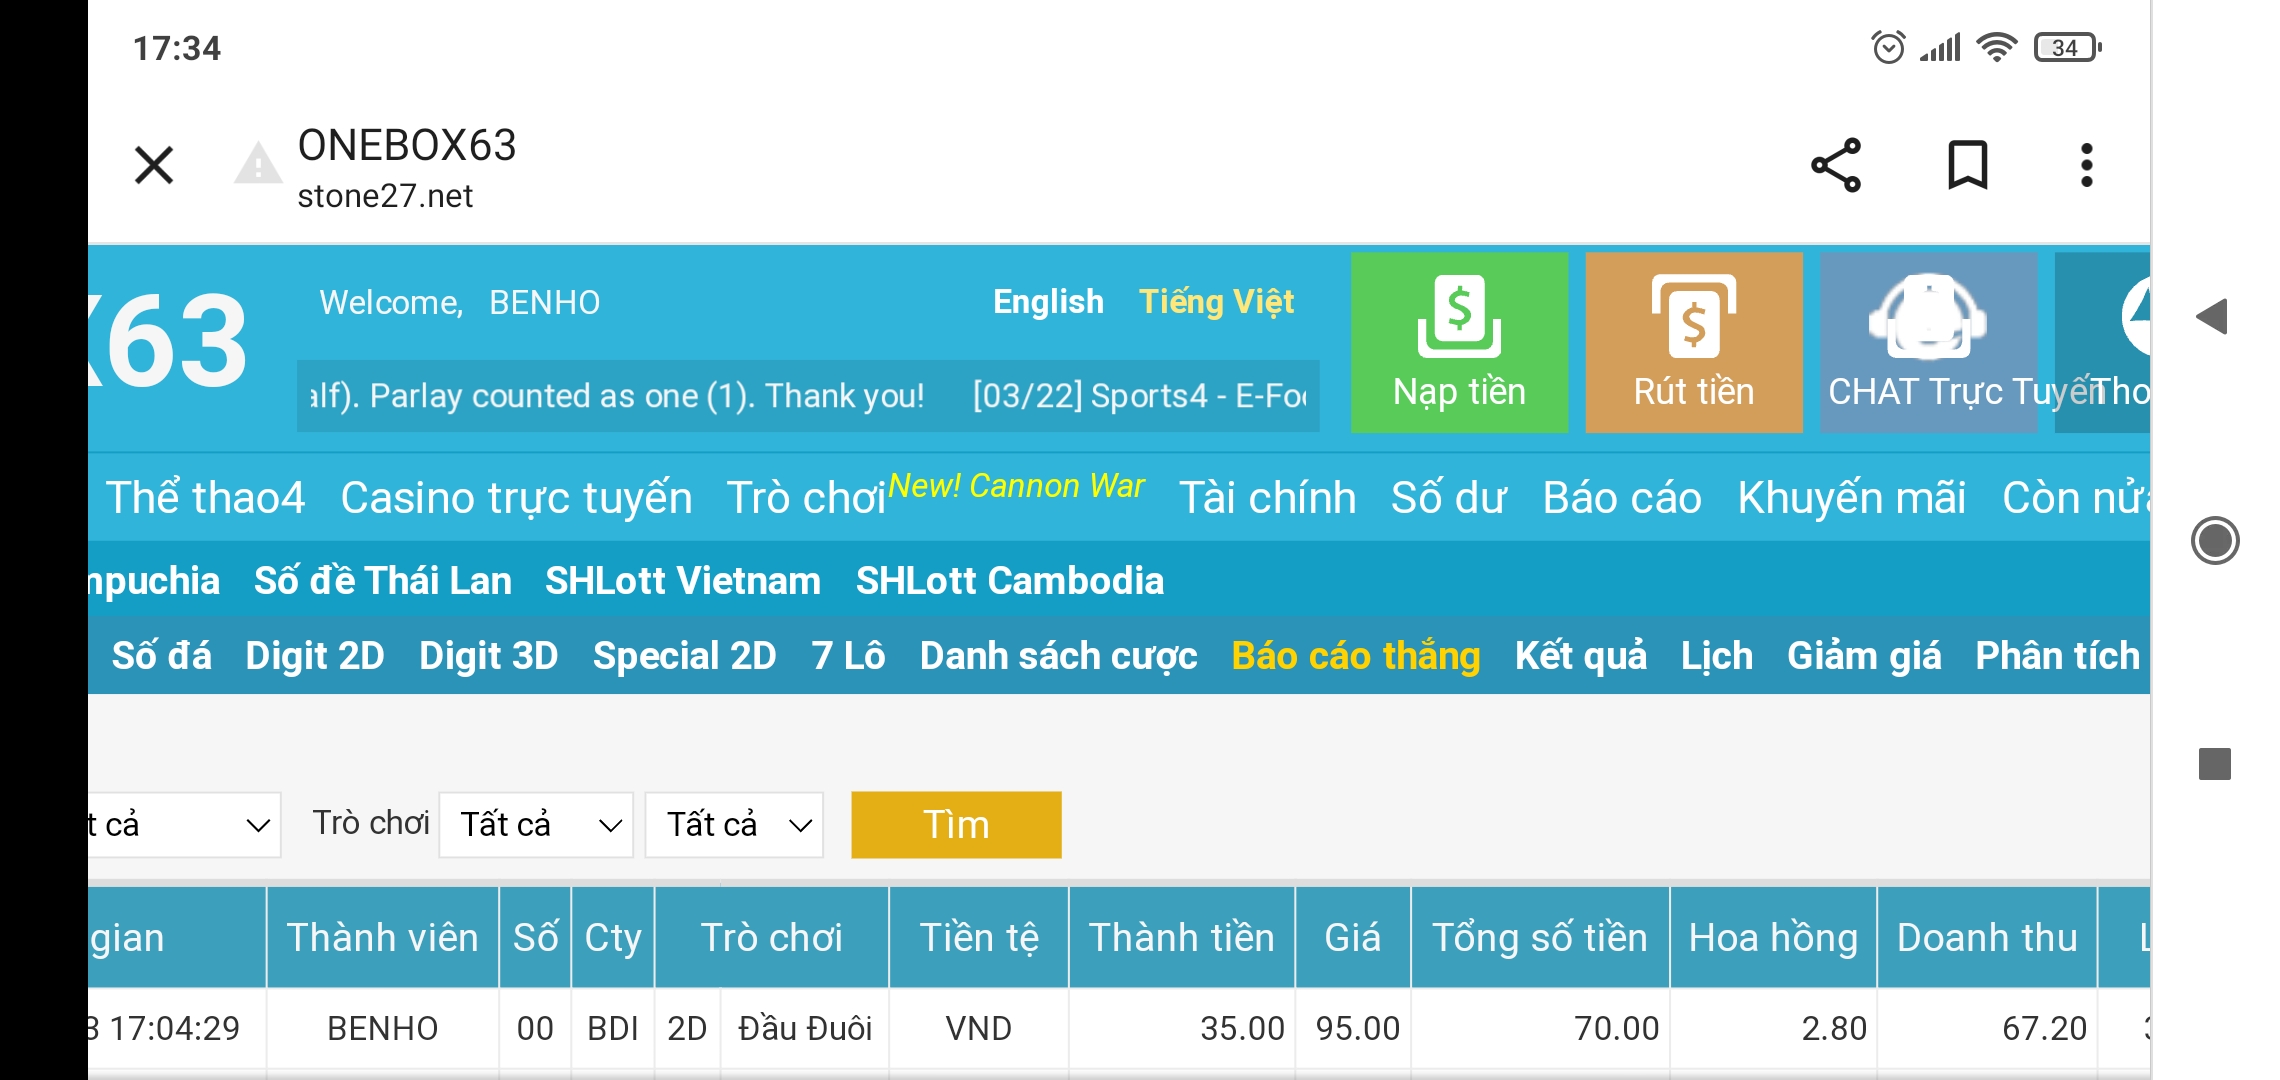Tap the browser share icon
Viewport: 2280px width, 1080px height.
click(x=1836, y=165)
